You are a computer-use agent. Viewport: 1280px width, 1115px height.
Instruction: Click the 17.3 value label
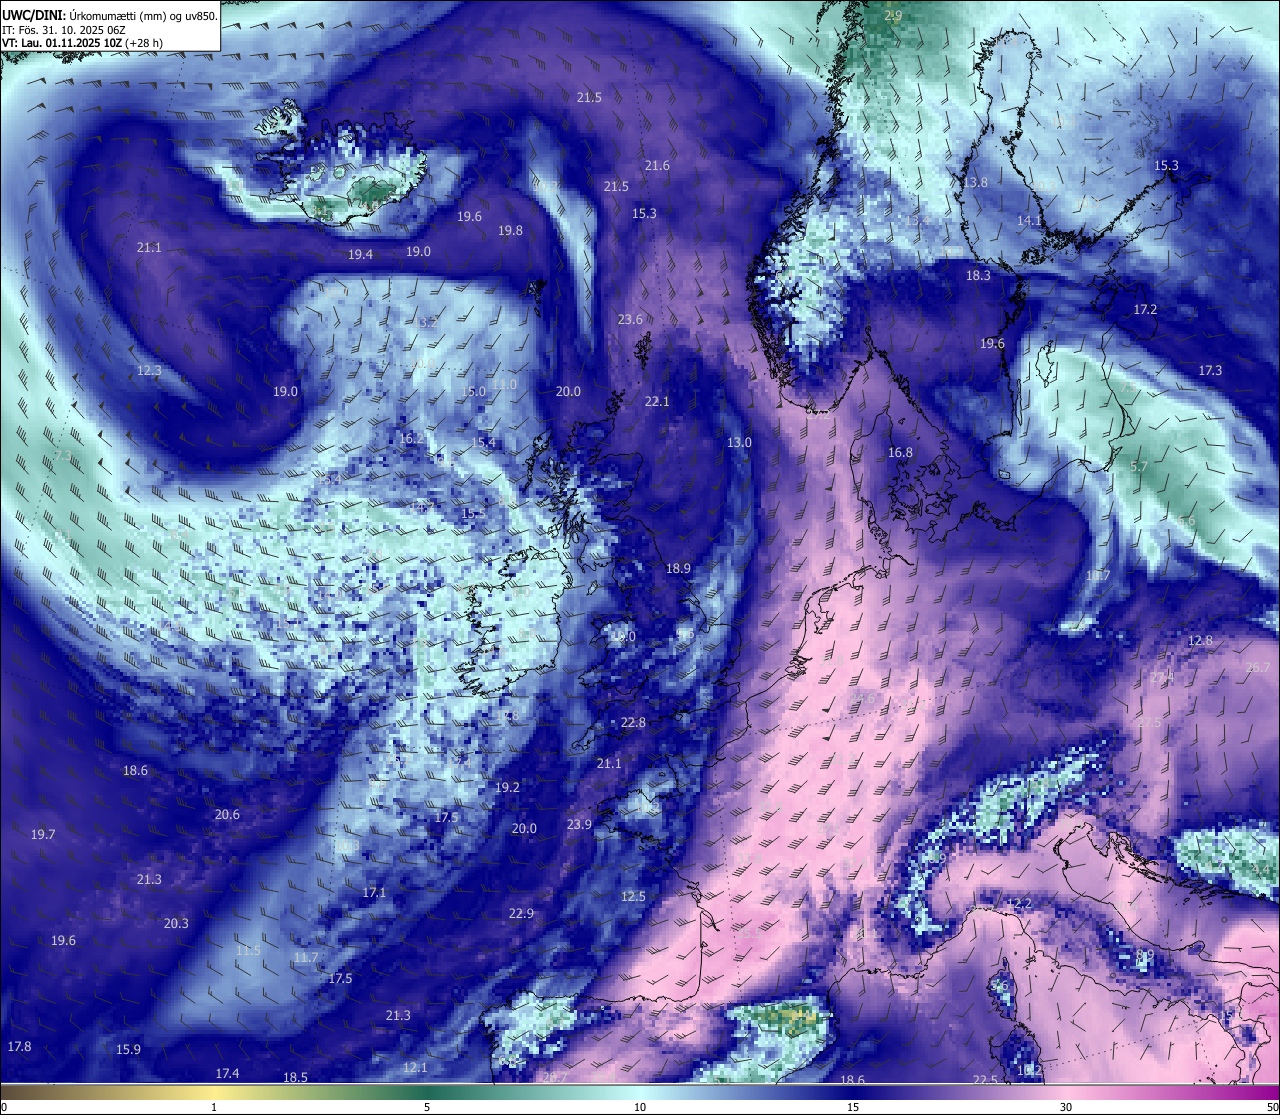pos(1210,370)
